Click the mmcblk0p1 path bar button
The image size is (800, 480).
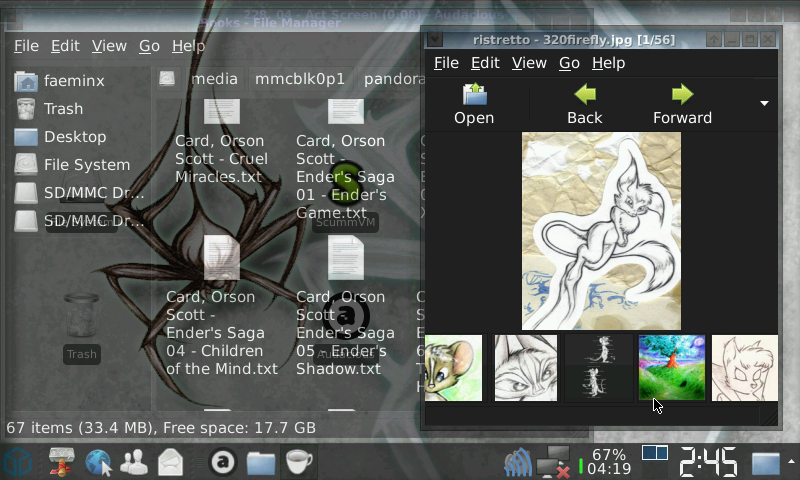point(299,78)
